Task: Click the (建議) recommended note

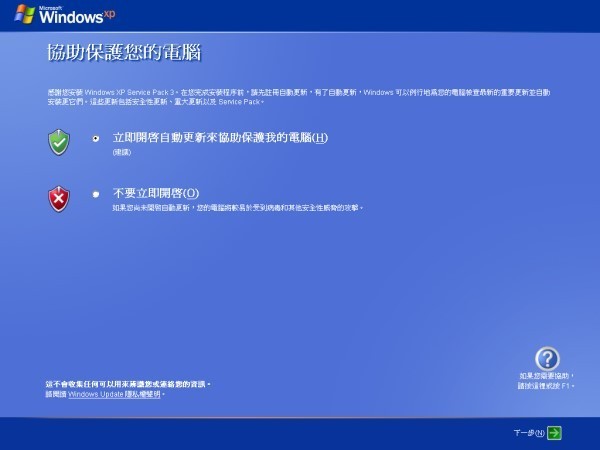Action: [122, 152]
